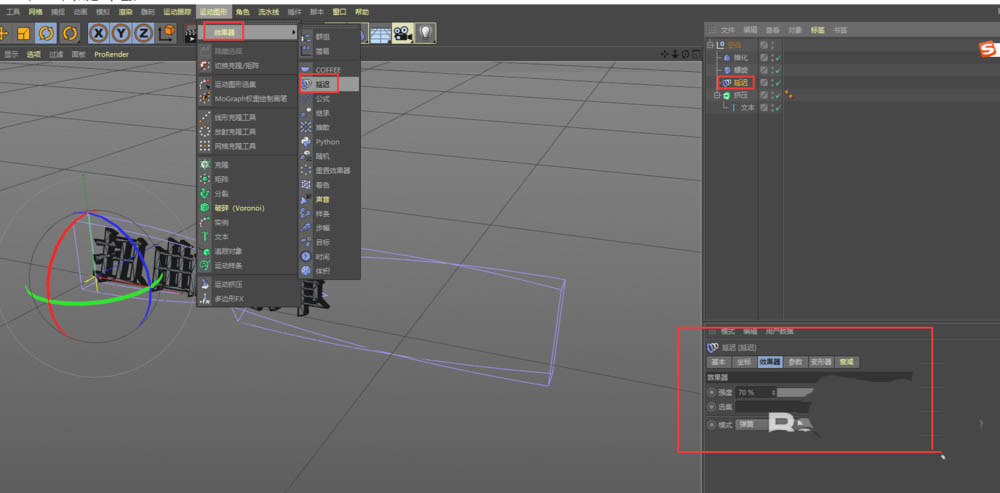Open ProRender in the viewport menu
1000x493 pixels.
click(x=110, y=54)
